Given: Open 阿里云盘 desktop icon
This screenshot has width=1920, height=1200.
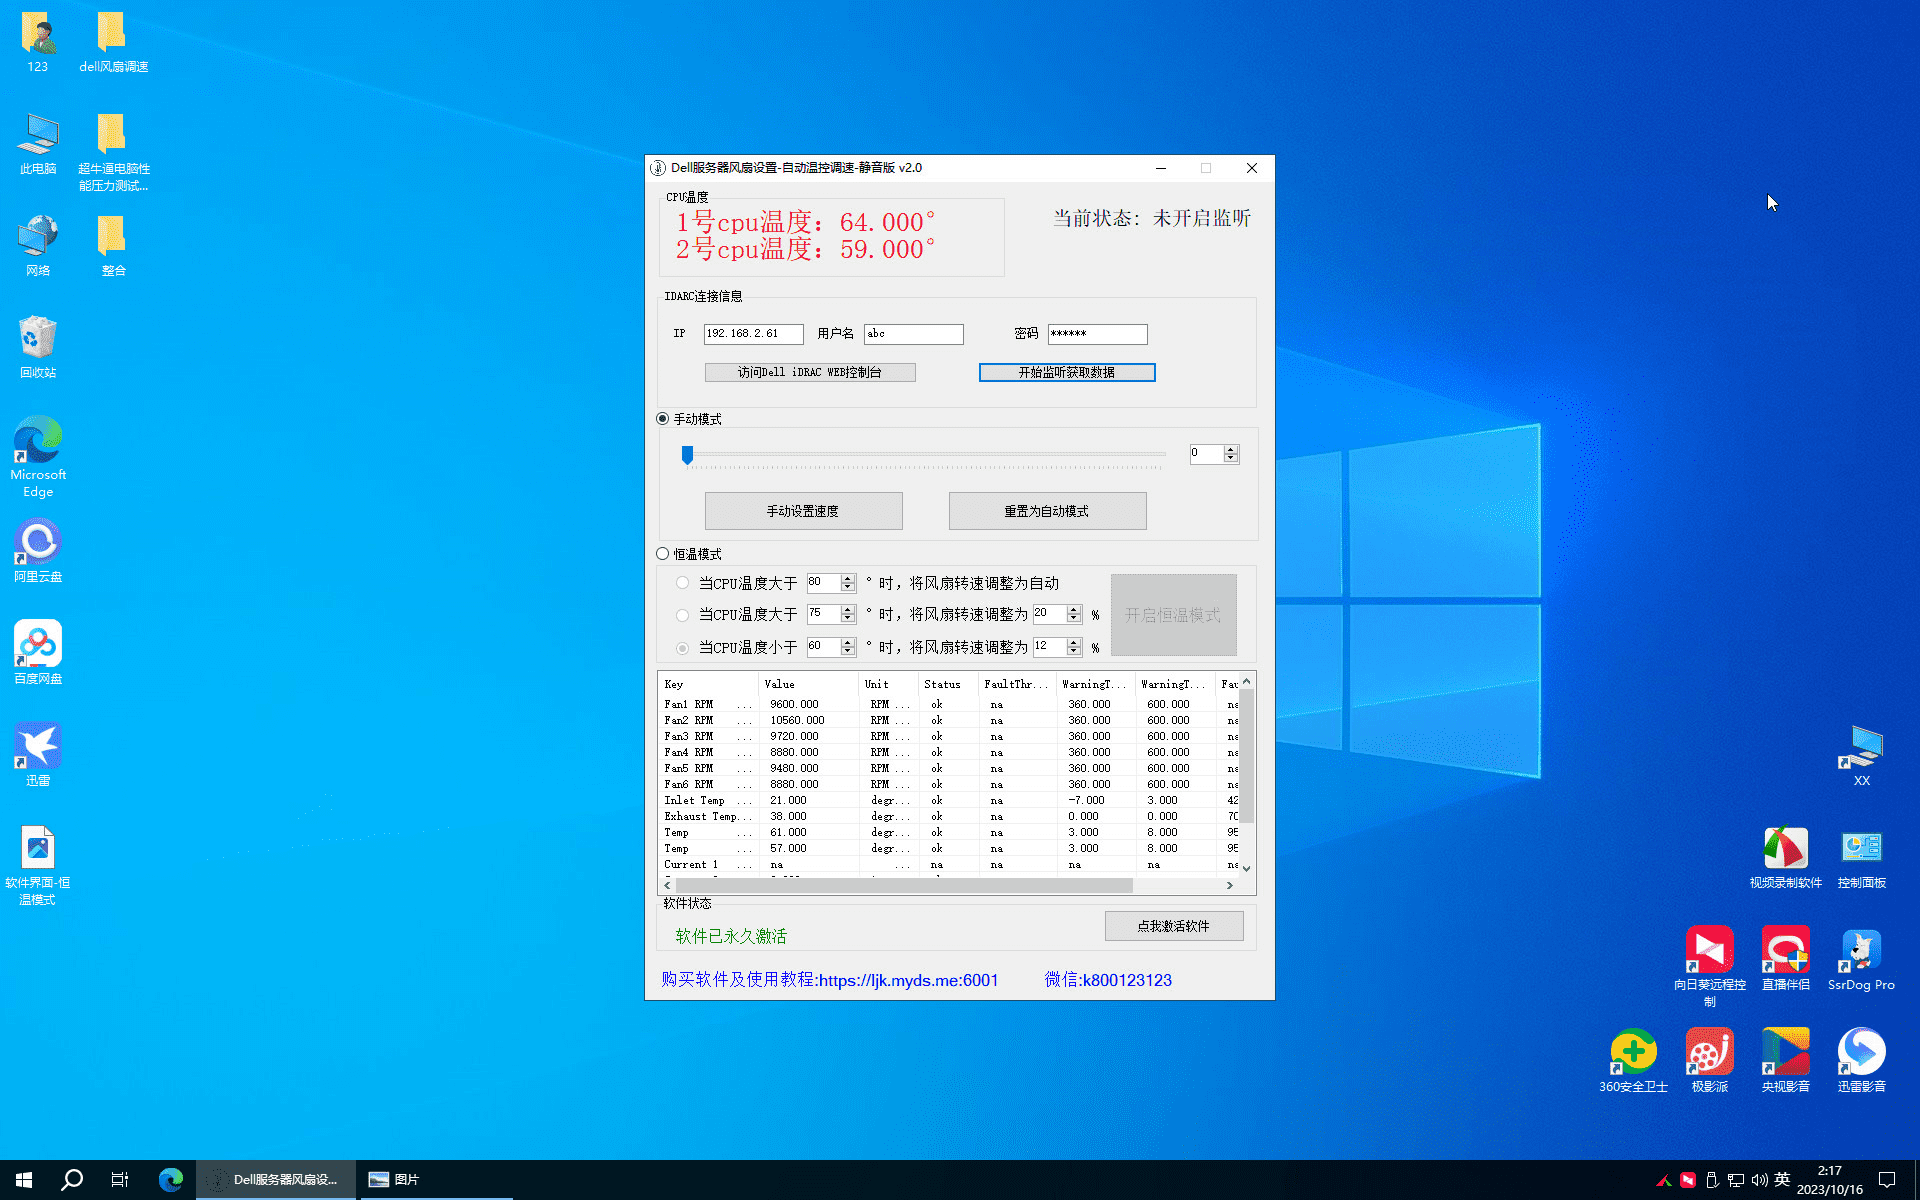Looking at the screenshot, I should 38,543.
